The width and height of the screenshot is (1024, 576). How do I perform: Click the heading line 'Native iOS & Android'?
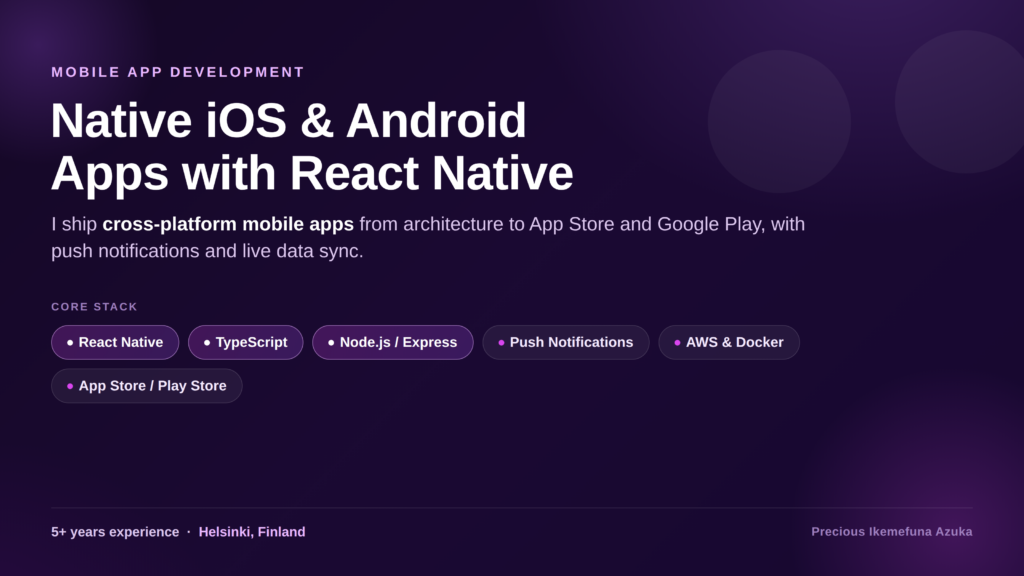pyautogui.click(x=288, y=121)
